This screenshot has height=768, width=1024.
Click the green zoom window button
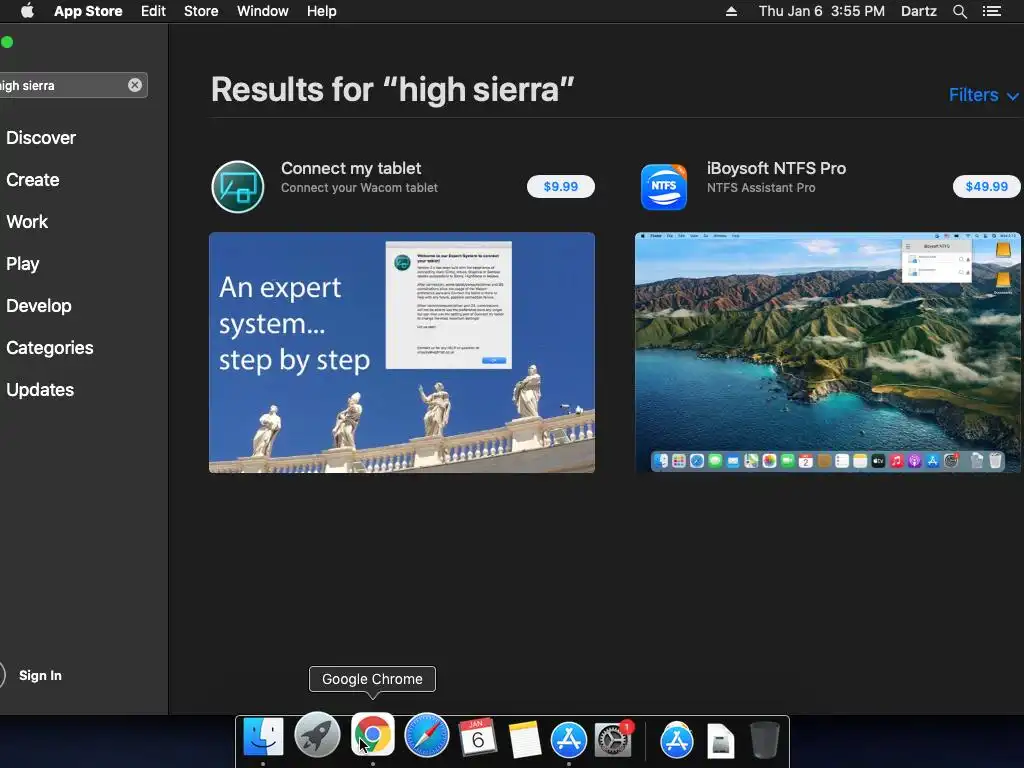[x=7, y=42]
